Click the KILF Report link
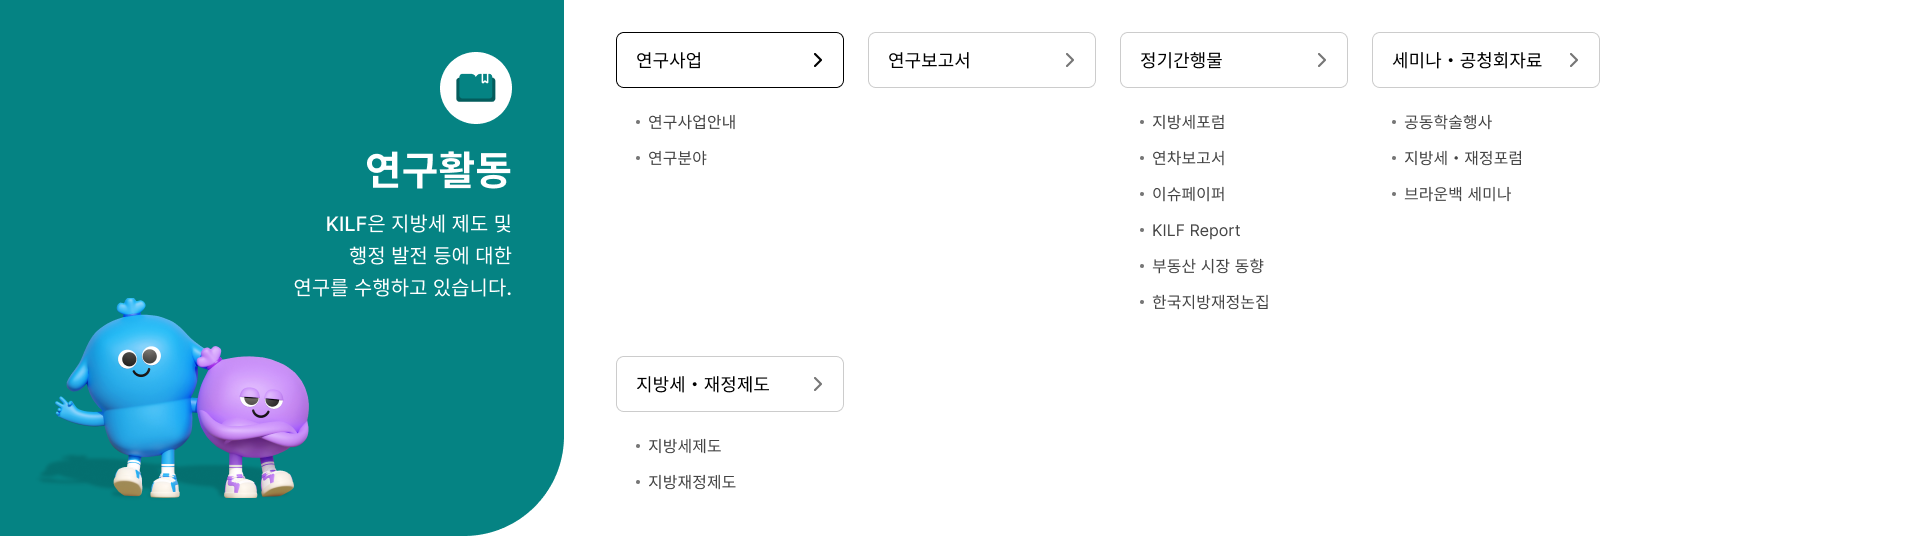1920x536 pixels. click(1195, 230)
